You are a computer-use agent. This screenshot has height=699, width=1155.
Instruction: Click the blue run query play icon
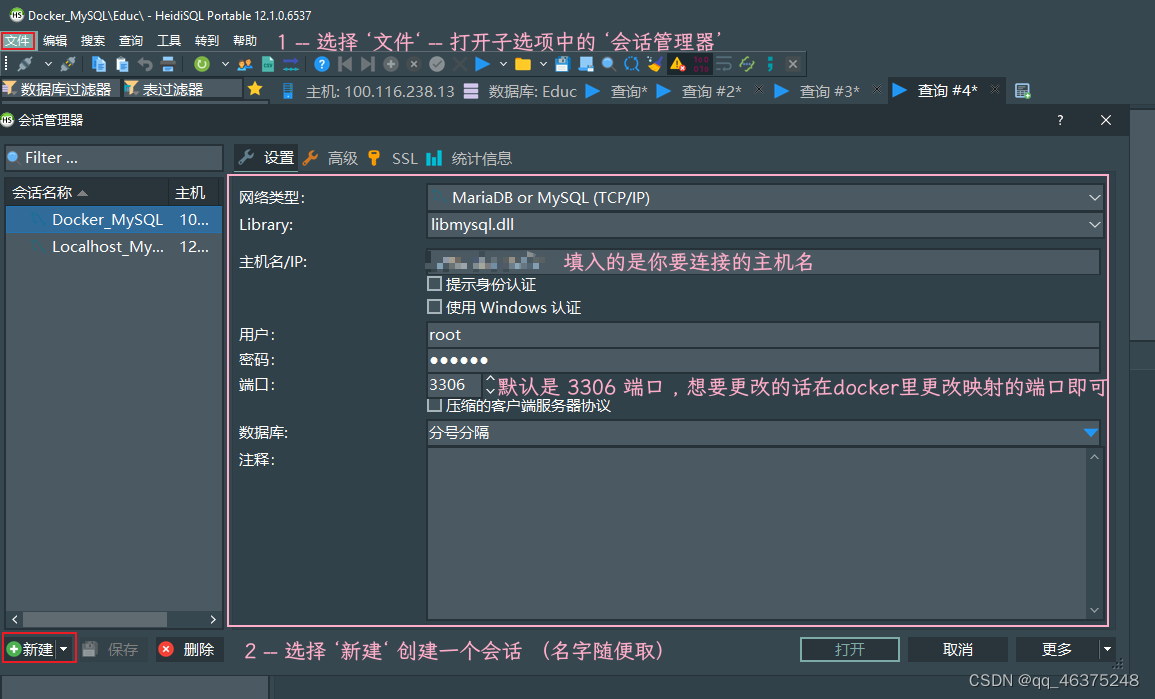click(x=483, y=64)
